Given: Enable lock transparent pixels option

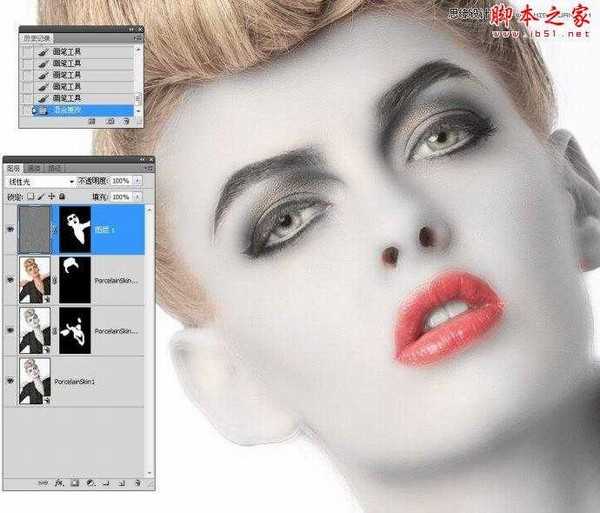Looking at the screenshot, I should click(x=33, y=196).
